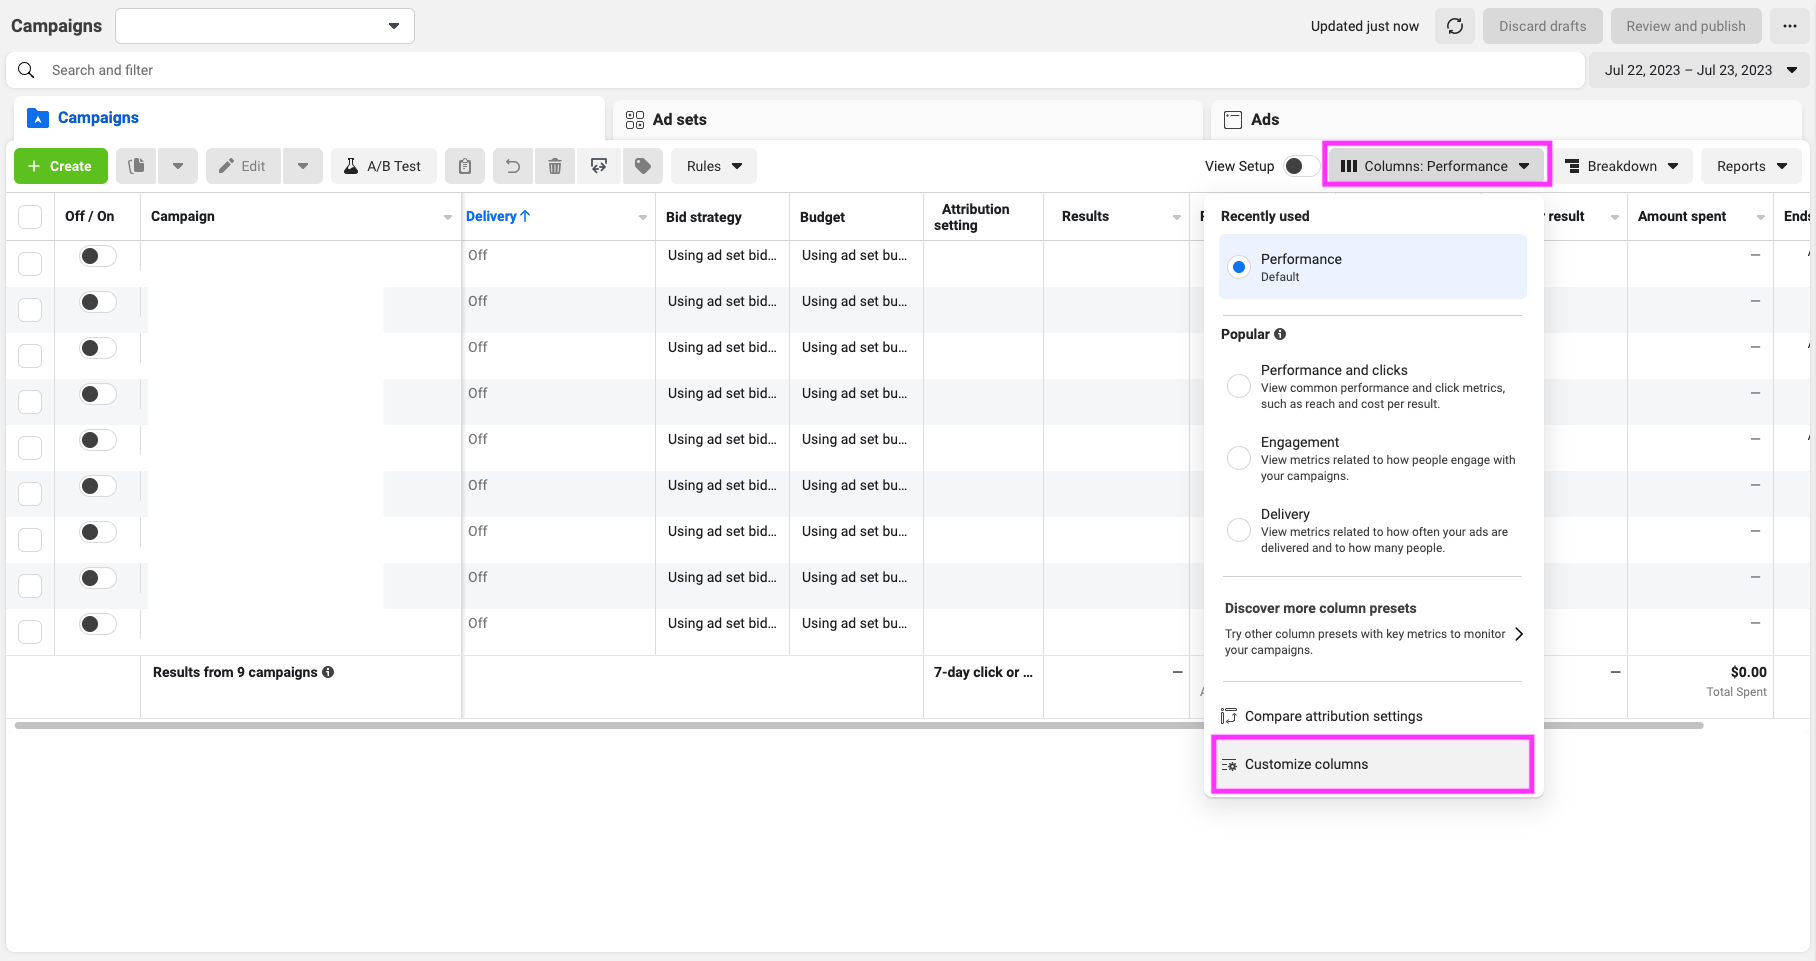Click the info icon next to Popular
Screen dimensions: 1816x961
(x=1280, y=334)
